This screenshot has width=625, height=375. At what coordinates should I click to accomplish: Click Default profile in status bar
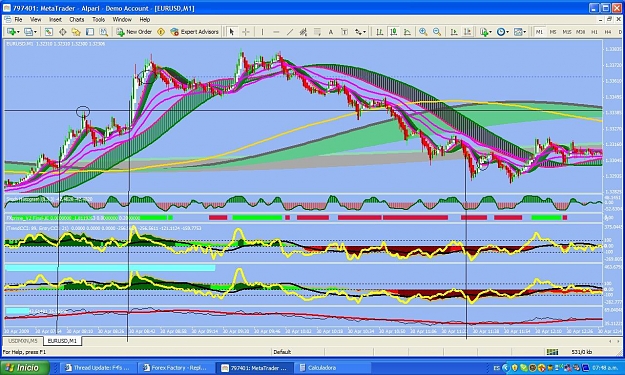tap(282, 352)
